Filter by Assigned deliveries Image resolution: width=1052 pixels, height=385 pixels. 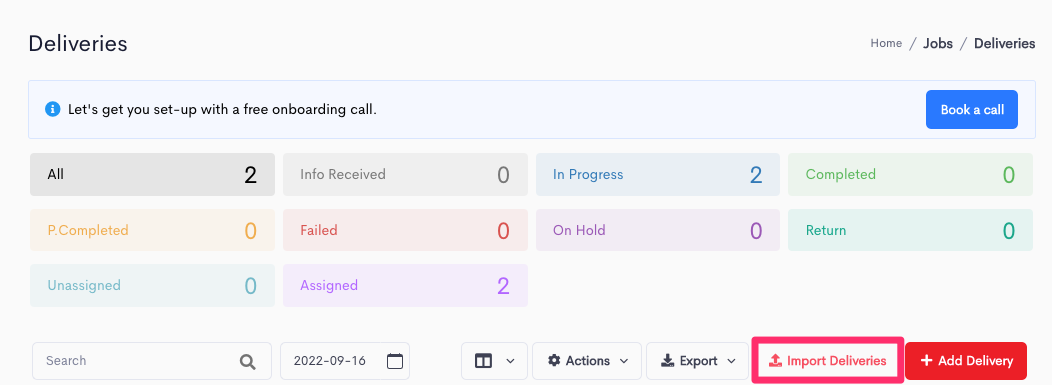click(405, 286)
